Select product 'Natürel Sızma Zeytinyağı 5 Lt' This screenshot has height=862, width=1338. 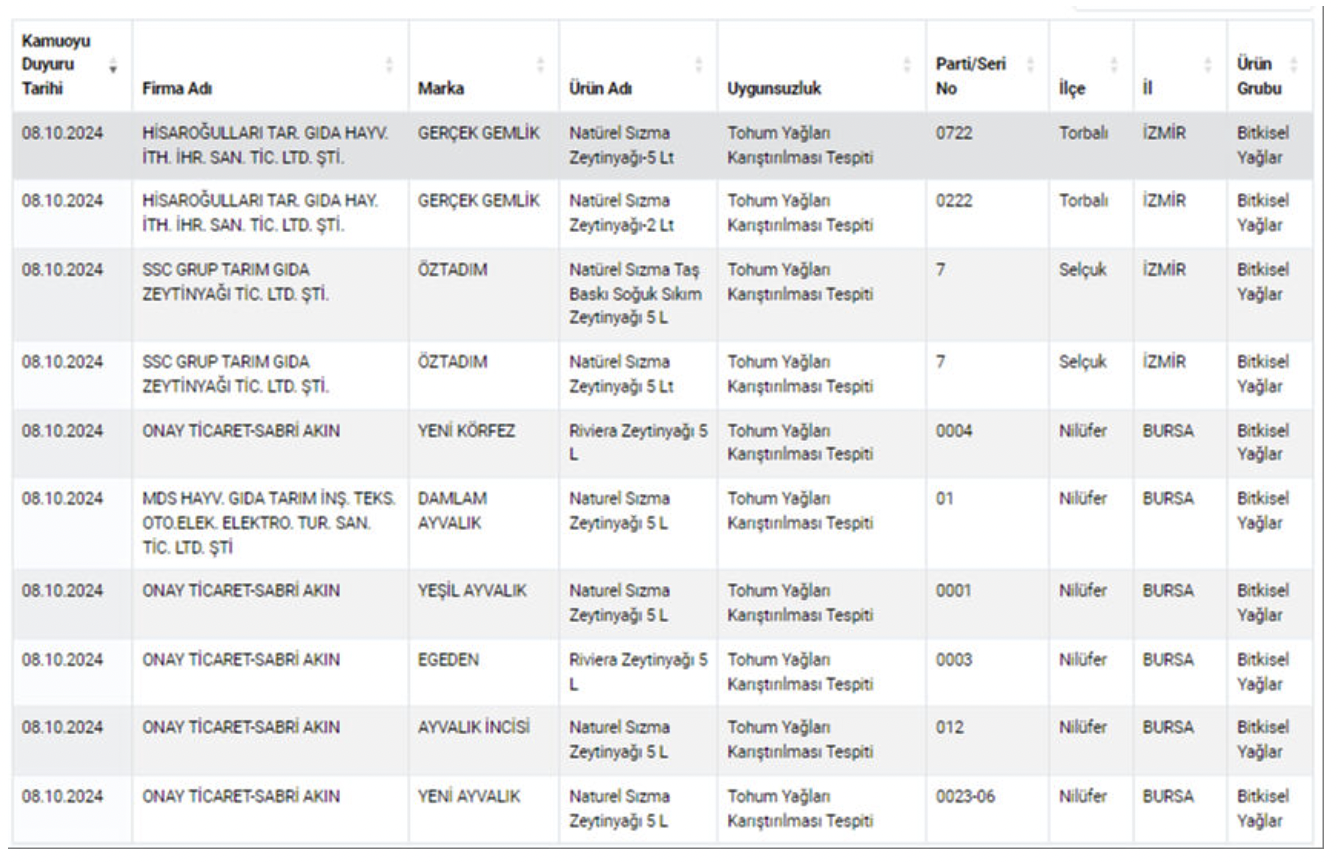coord(625,373)
